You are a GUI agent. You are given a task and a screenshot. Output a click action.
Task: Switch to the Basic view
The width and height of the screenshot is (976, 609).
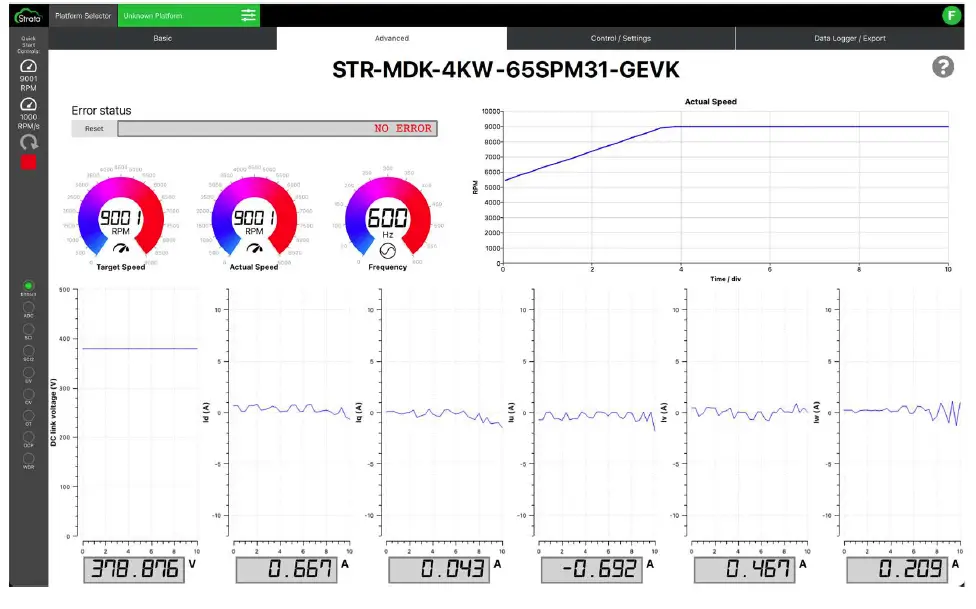(x=162, y=38)
